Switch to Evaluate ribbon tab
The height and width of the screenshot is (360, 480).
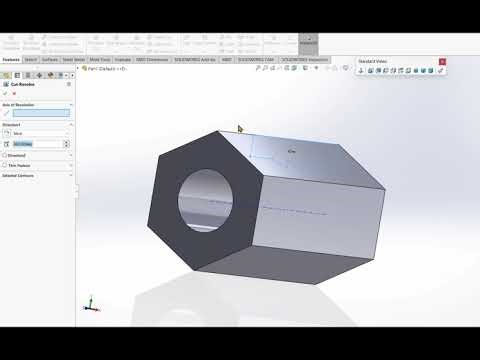point(123,60)
